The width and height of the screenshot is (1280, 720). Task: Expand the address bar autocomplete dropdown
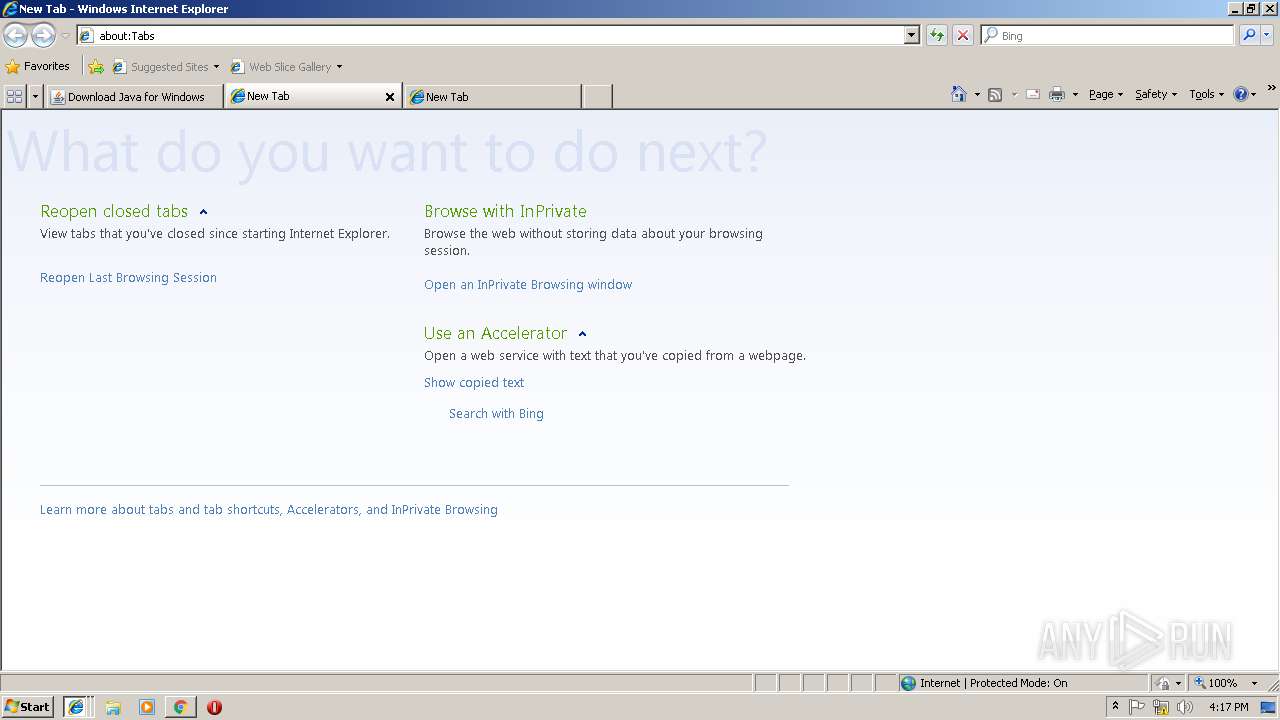pos(912,35)
